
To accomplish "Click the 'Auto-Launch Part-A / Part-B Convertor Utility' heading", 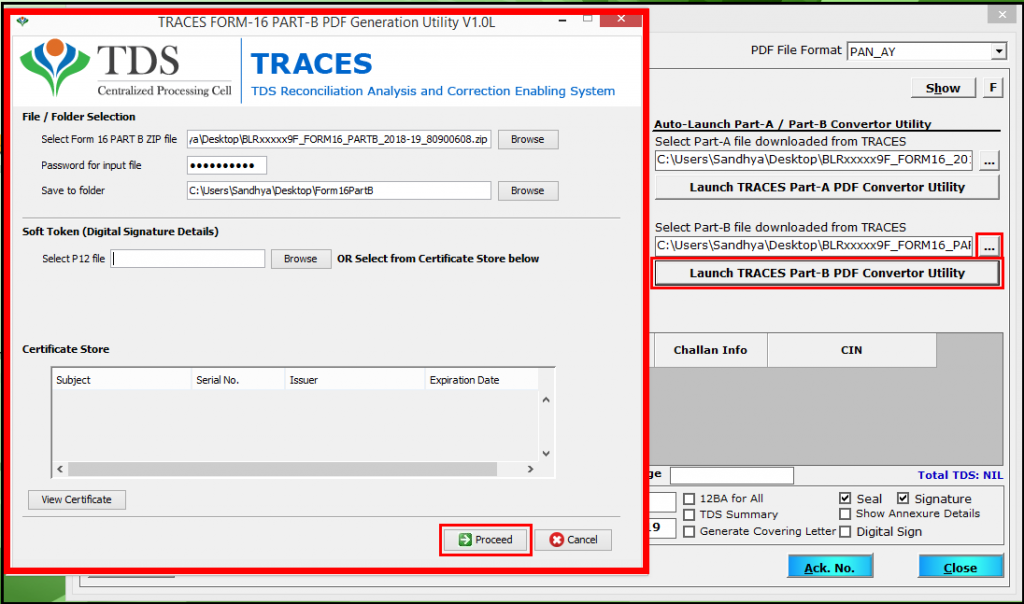I will [x=792, y=123].
